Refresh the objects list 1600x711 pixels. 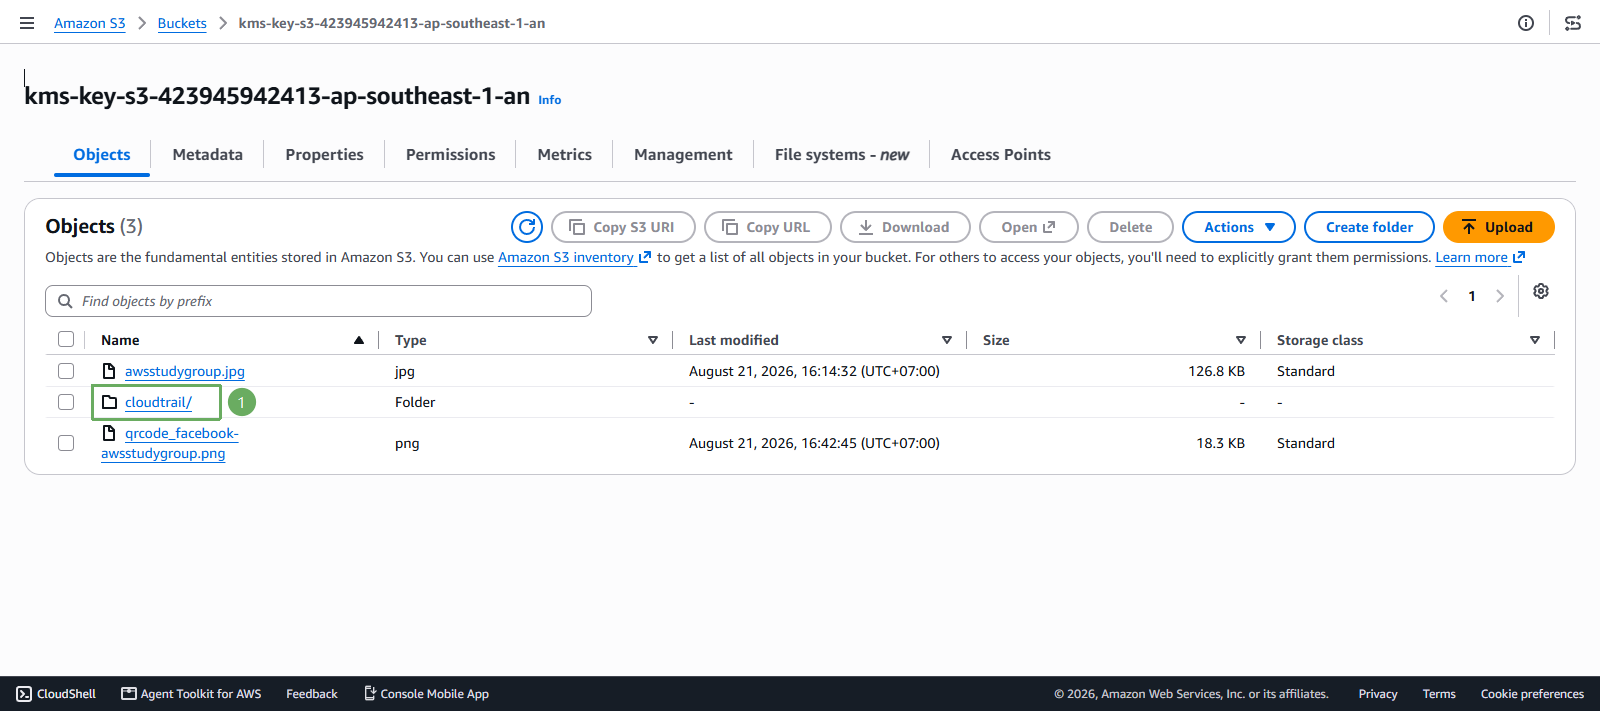527,227
